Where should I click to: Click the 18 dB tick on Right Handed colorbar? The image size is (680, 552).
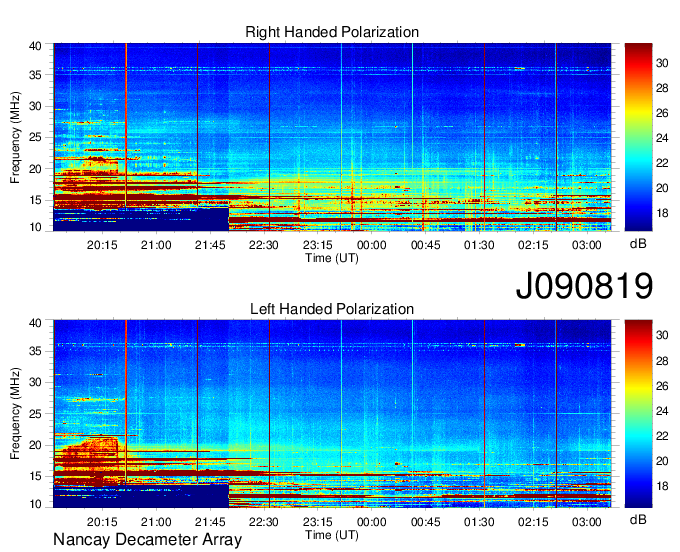[x=662, y=213]
